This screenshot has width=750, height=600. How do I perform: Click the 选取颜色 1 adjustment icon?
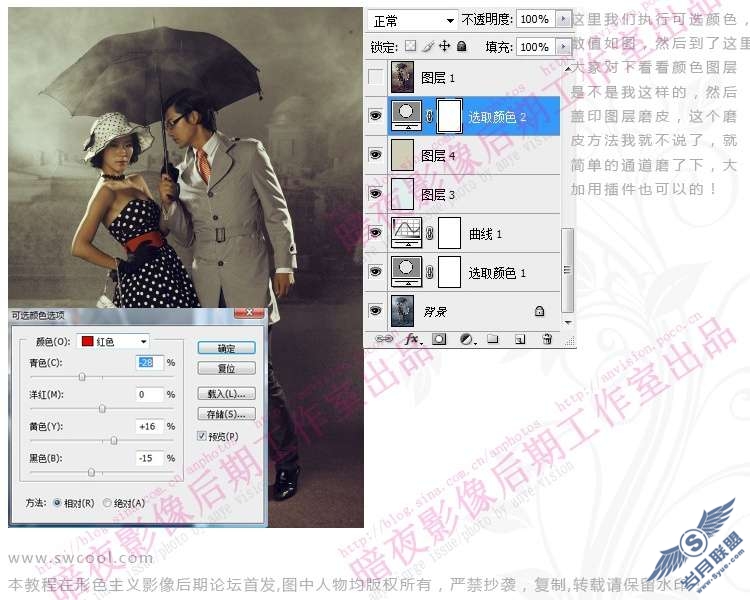[407, 271]
